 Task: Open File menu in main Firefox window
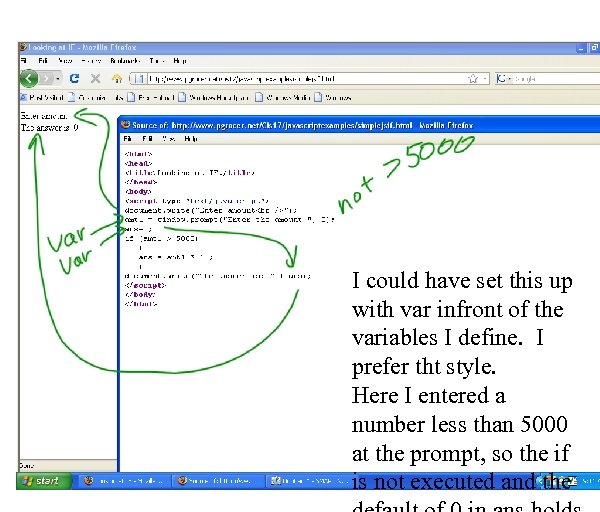point(24,61)
